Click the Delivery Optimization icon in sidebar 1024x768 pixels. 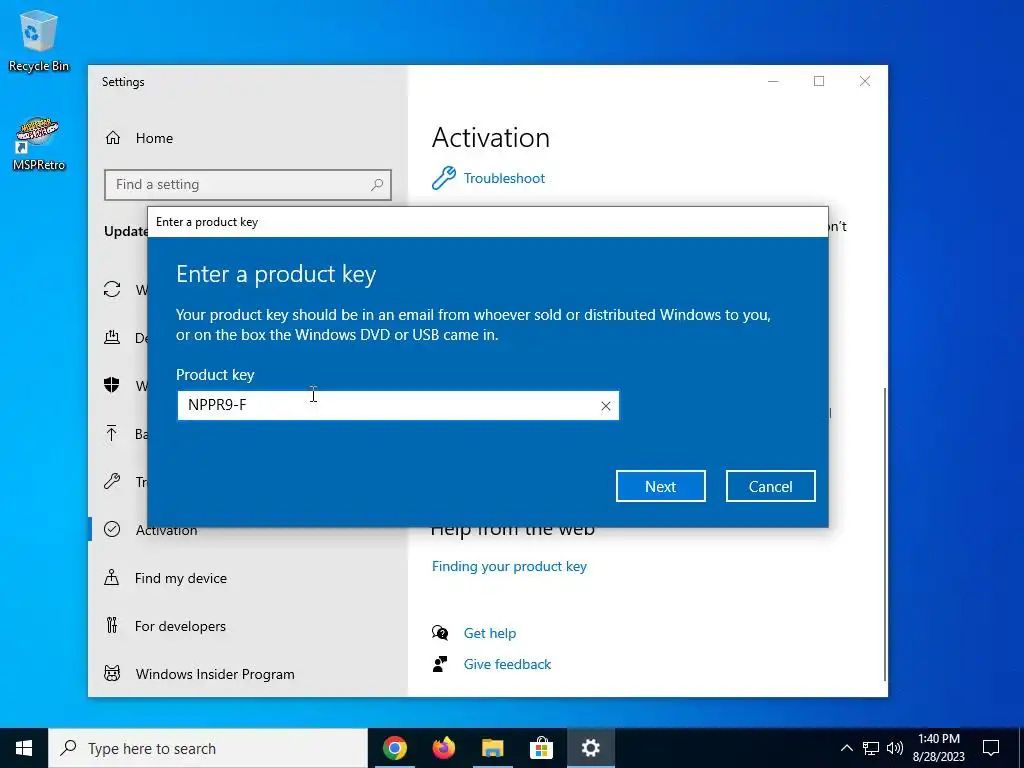[x=112, y=338]
